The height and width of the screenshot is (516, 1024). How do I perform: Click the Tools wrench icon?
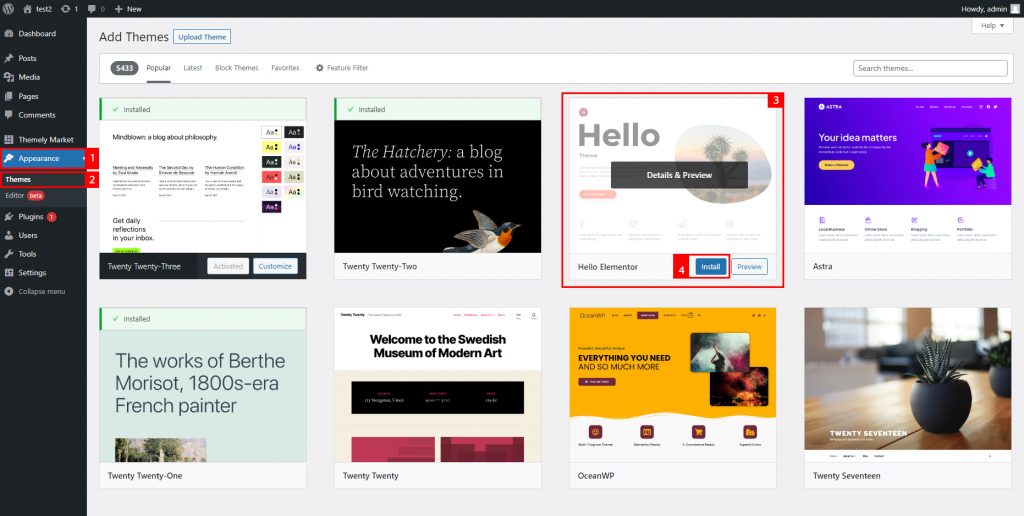9,254
